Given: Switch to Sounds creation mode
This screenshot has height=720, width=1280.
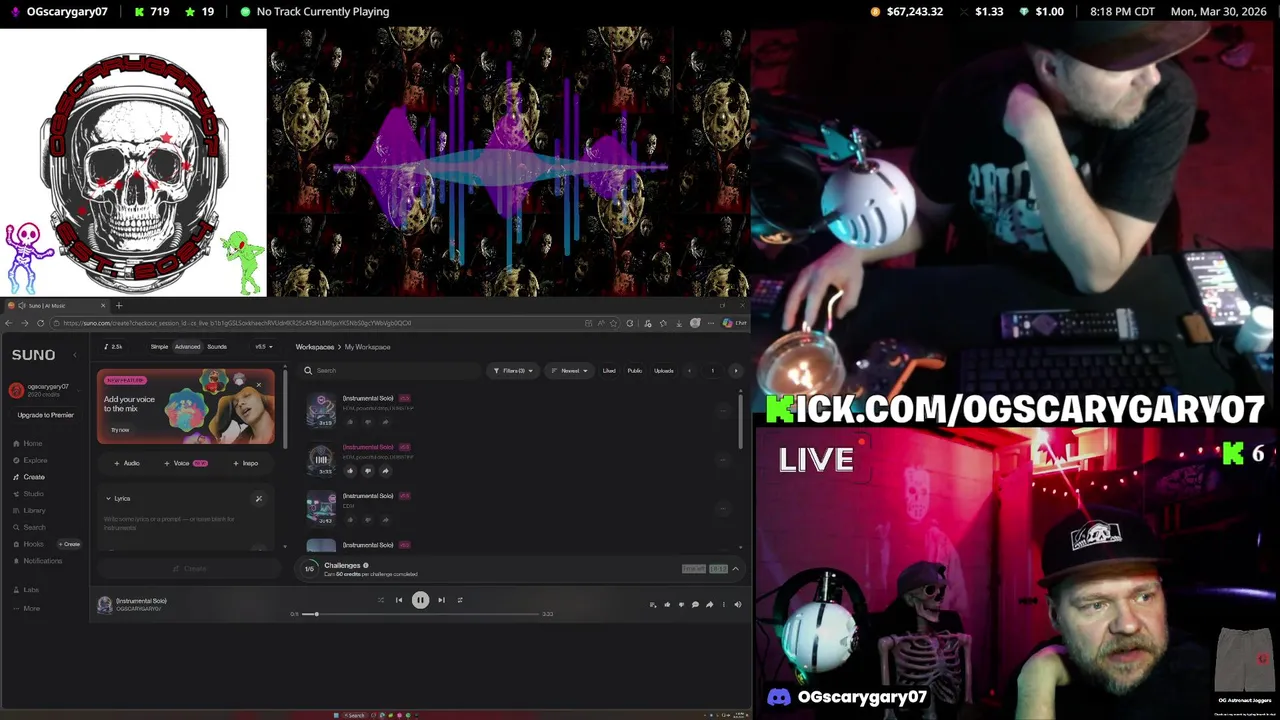Looking at the screenshot, I should (x=217, y=347).
